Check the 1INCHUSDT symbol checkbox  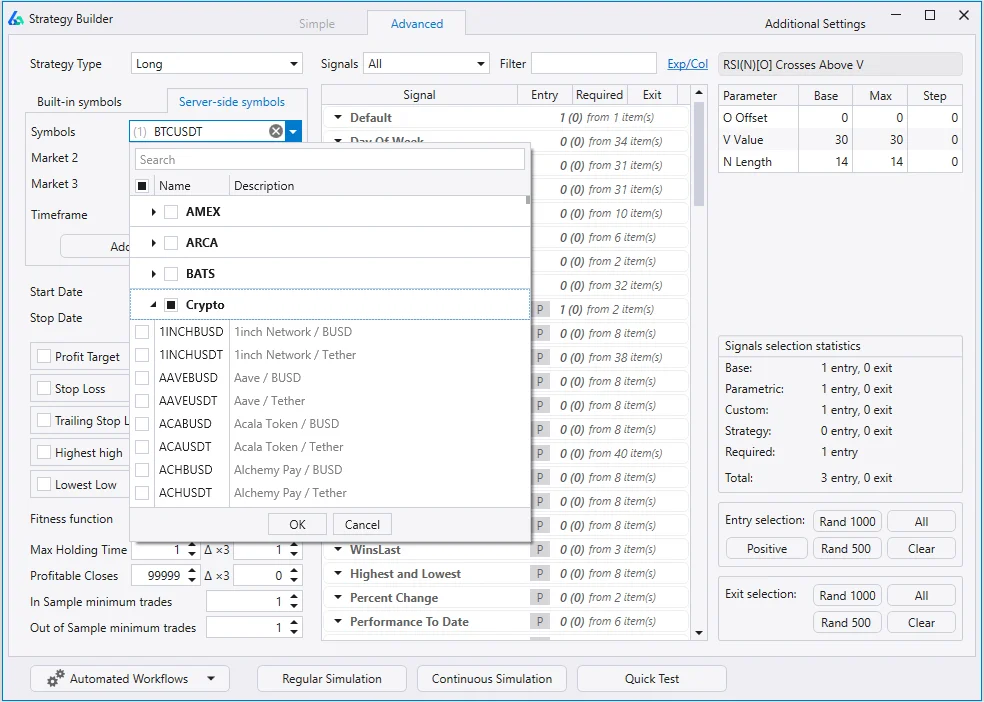pos(142,355)
